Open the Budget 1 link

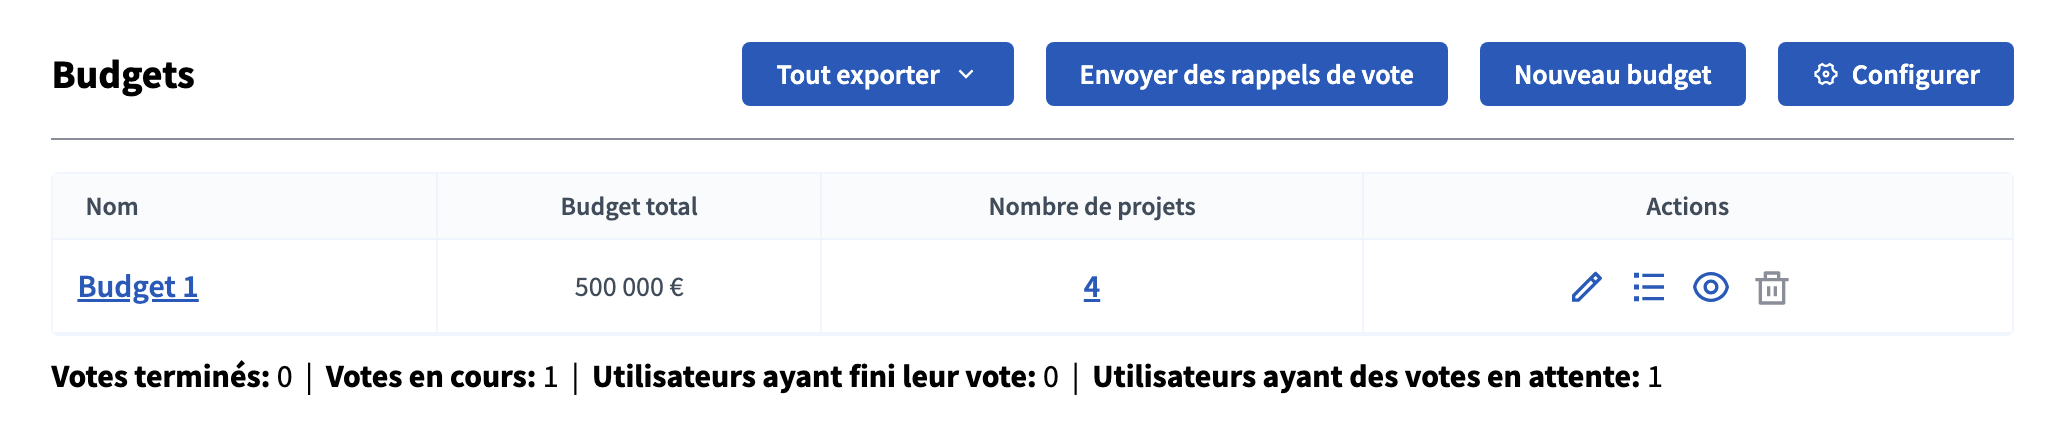coord(138,288)
